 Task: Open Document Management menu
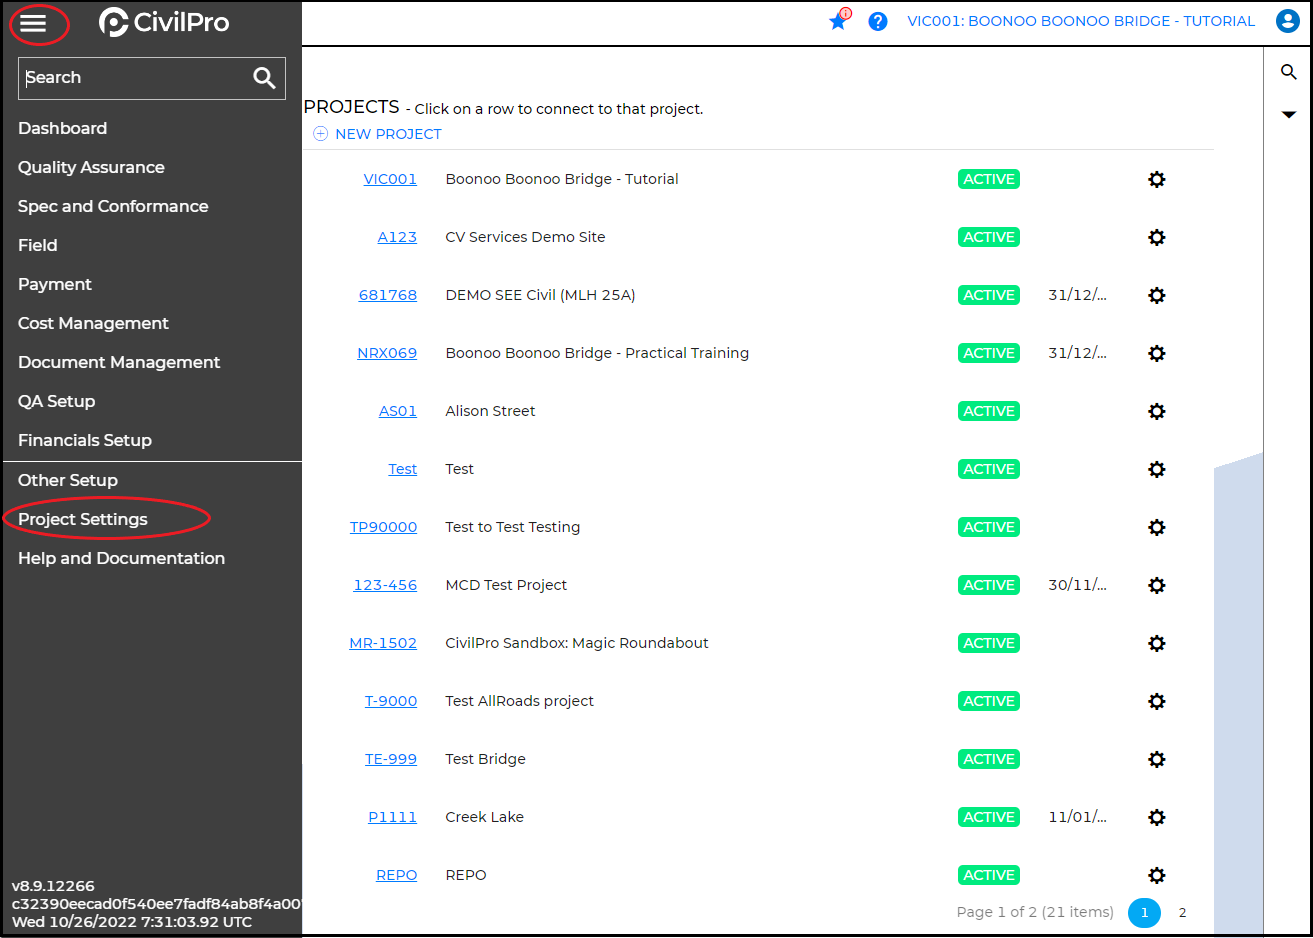[119, 362]
